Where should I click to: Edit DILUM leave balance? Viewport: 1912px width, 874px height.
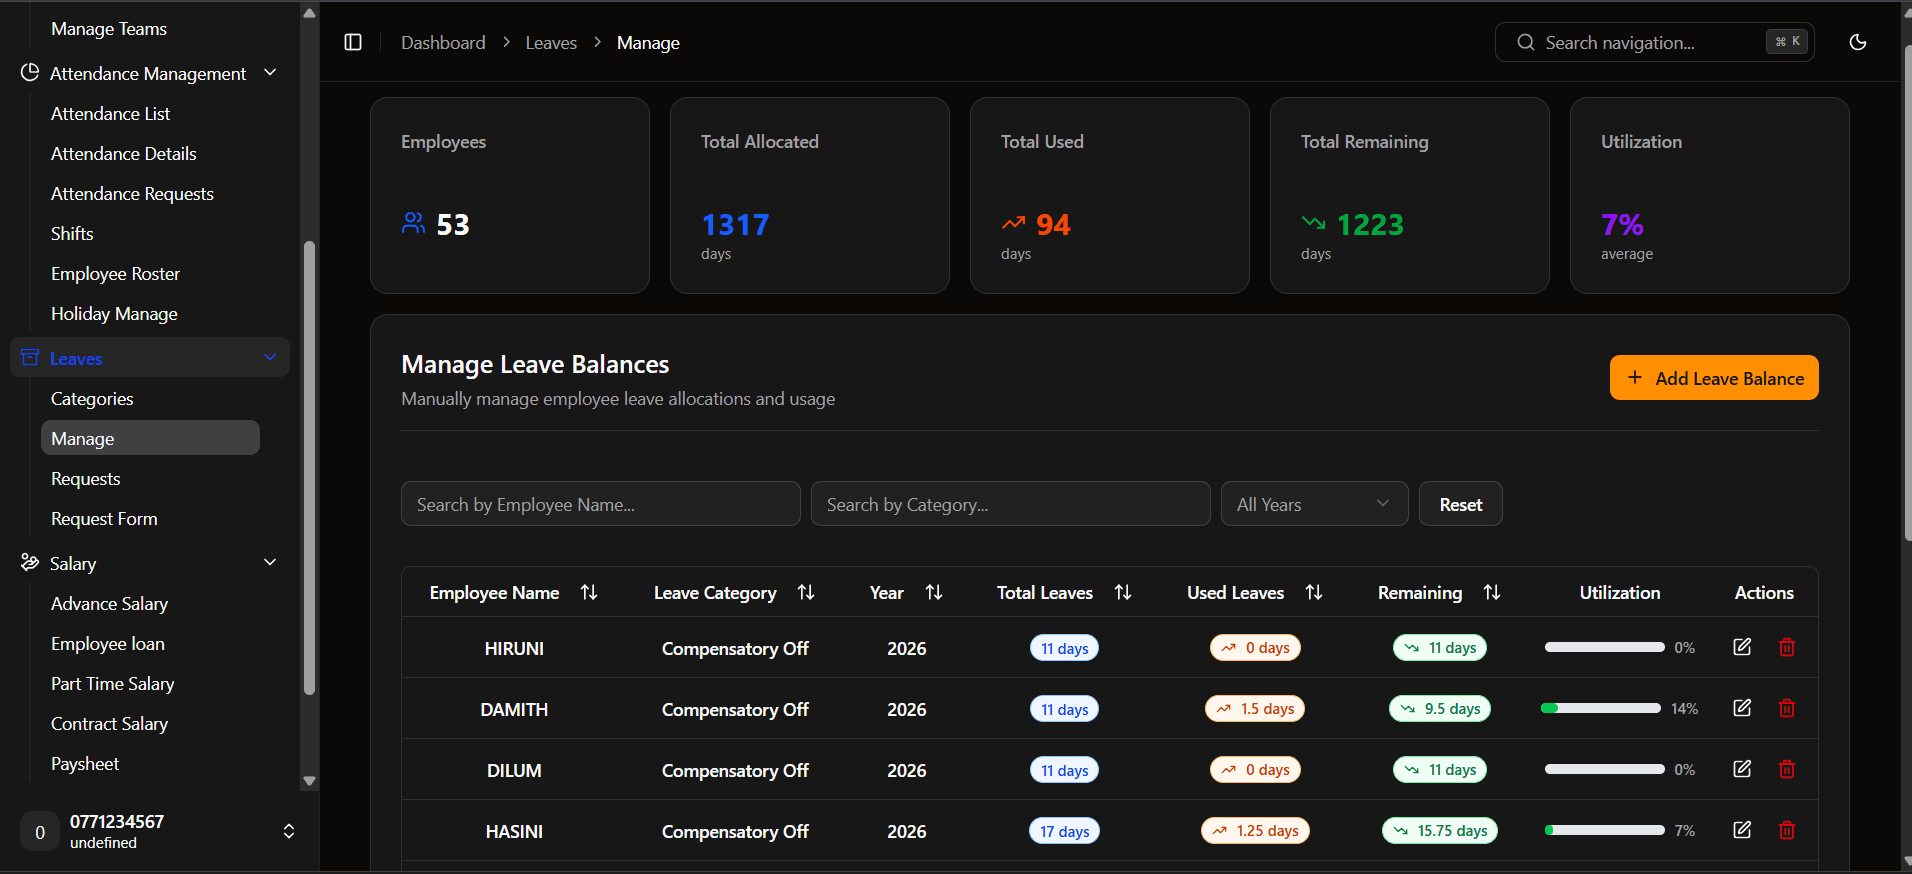(x=1742, y=769)
